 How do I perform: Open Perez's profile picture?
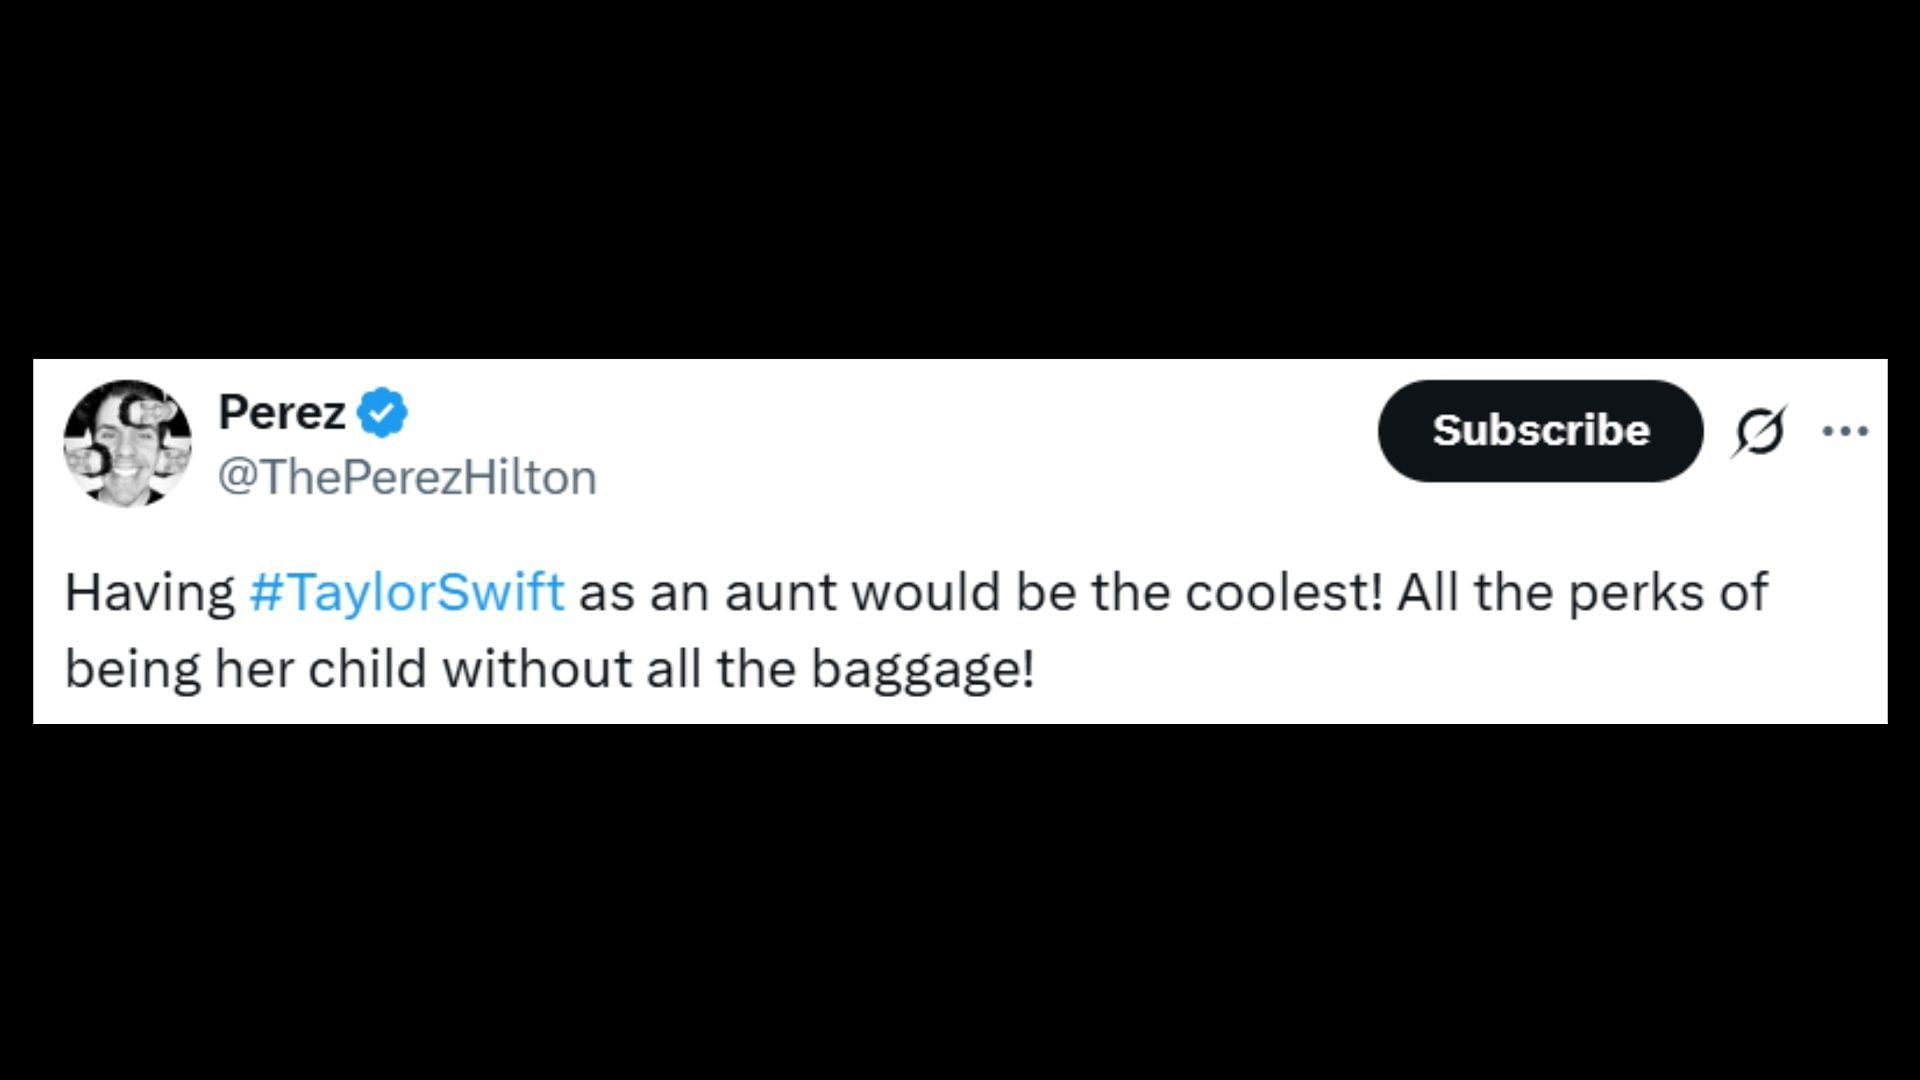pyautogui.click(x=127, y=443)
